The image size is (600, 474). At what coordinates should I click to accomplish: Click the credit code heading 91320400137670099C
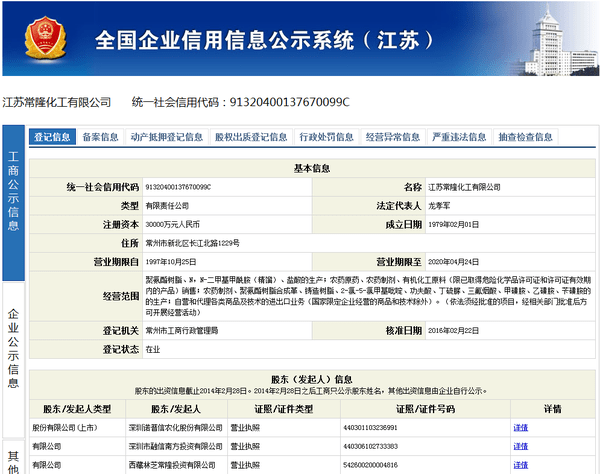[x=289, y=102]
